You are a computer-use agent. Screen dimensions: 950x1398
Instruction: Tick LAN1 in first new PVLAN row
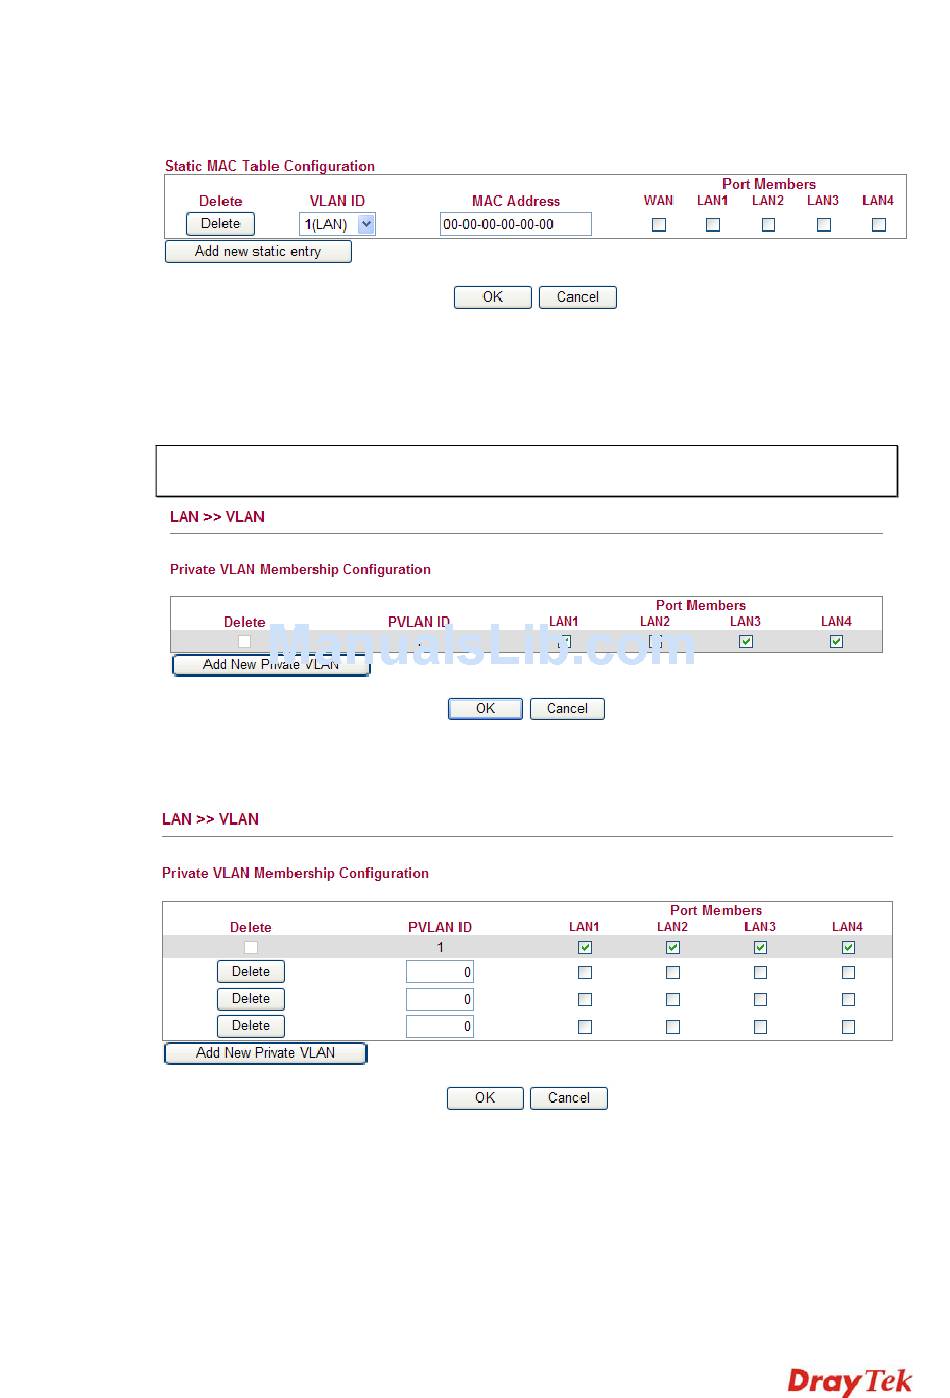585,972
